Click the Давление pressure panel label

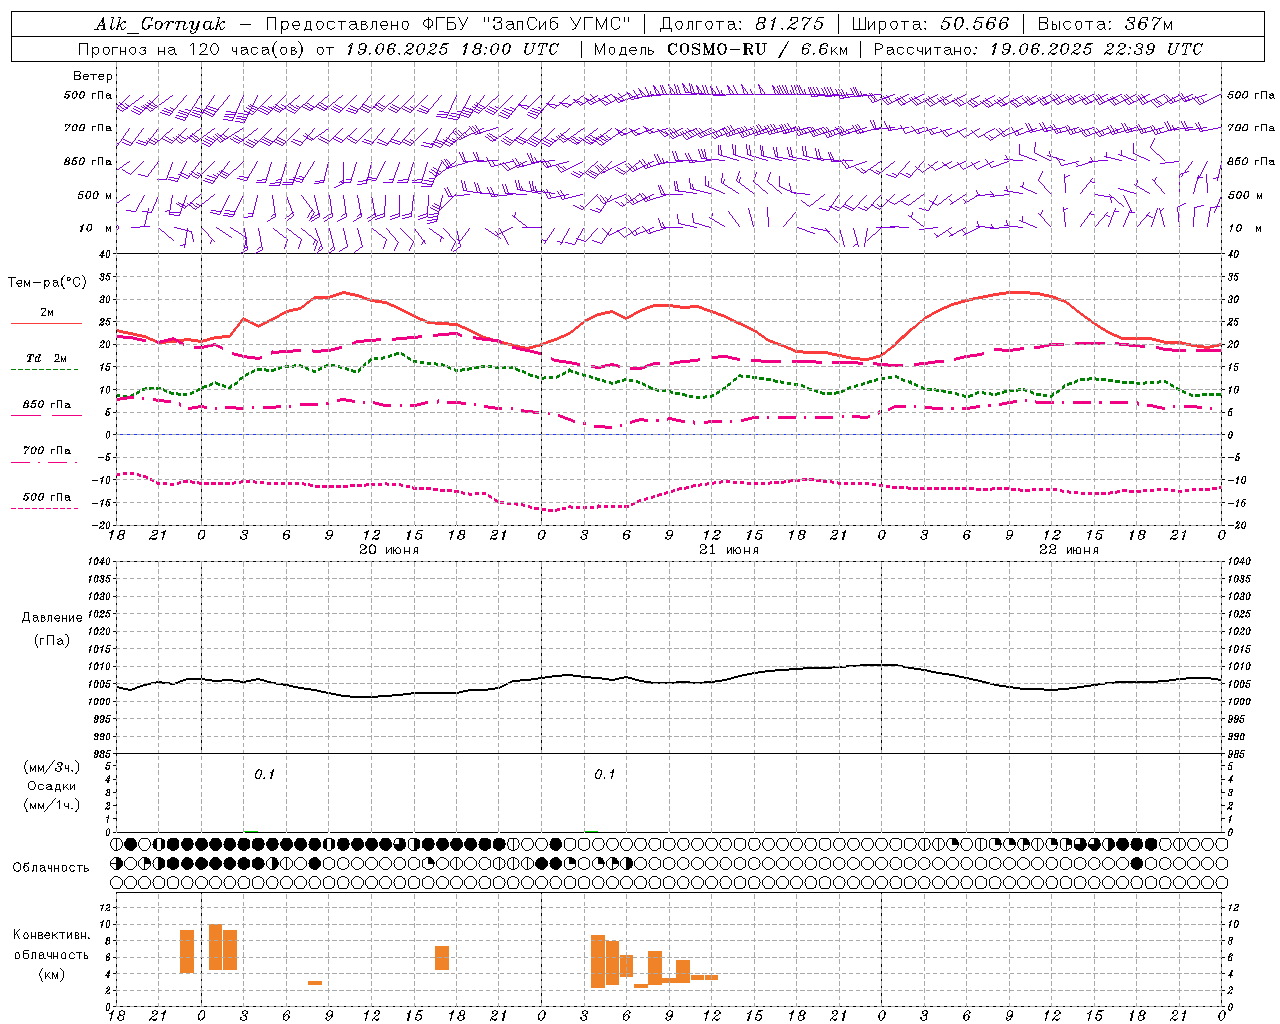(x=52, y=618)
